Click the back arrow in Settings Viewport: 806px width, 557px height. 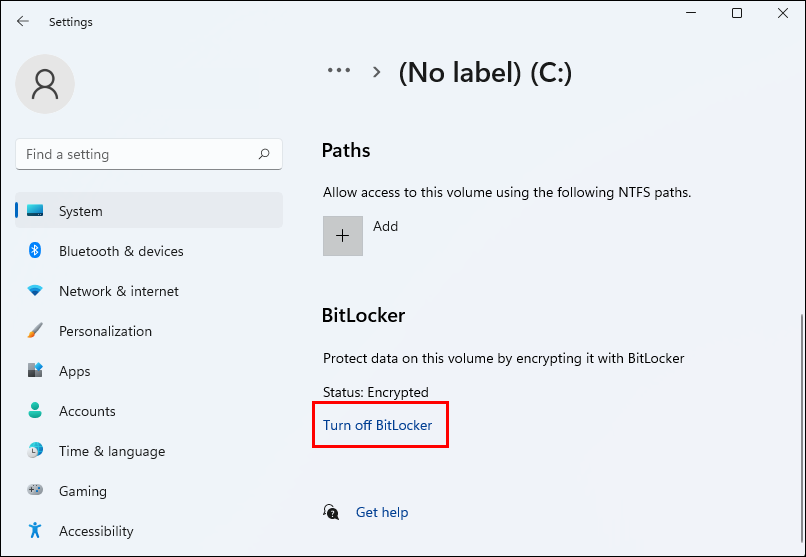click(23, 21)
